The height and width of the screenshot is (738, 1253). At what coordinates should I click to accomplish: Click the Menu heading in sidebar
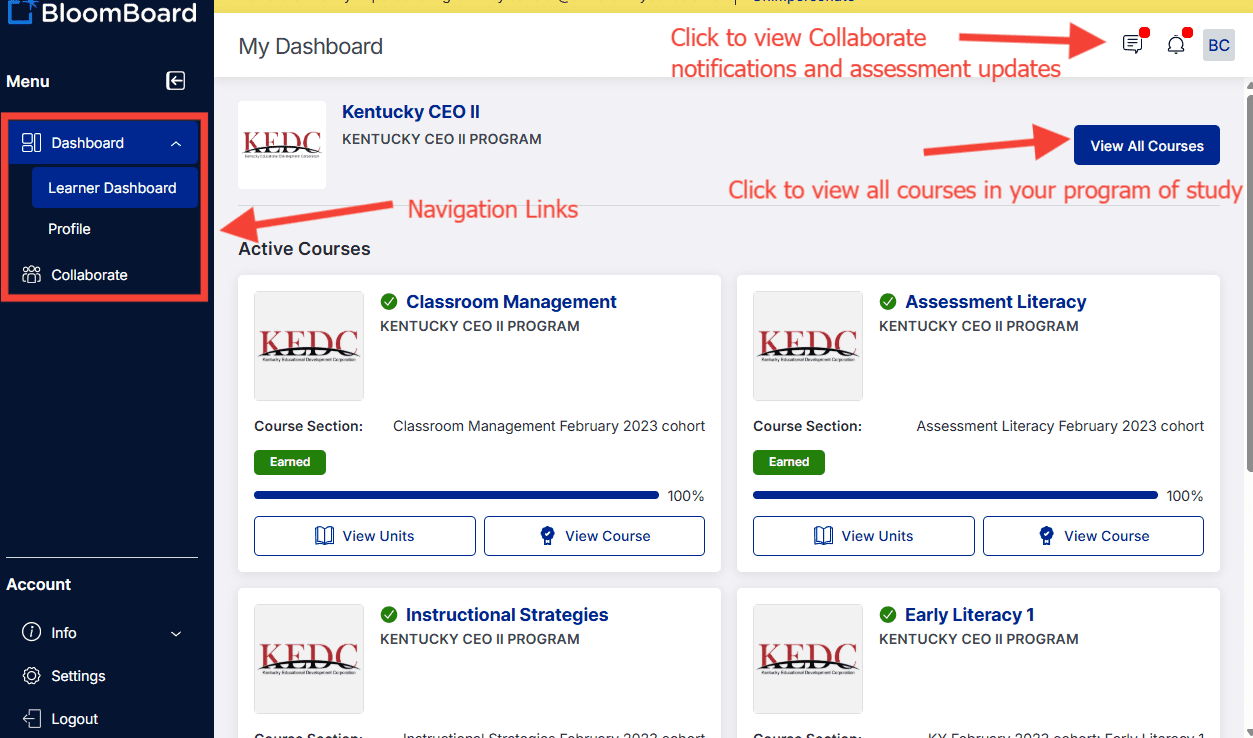click(x=28, y=81)
